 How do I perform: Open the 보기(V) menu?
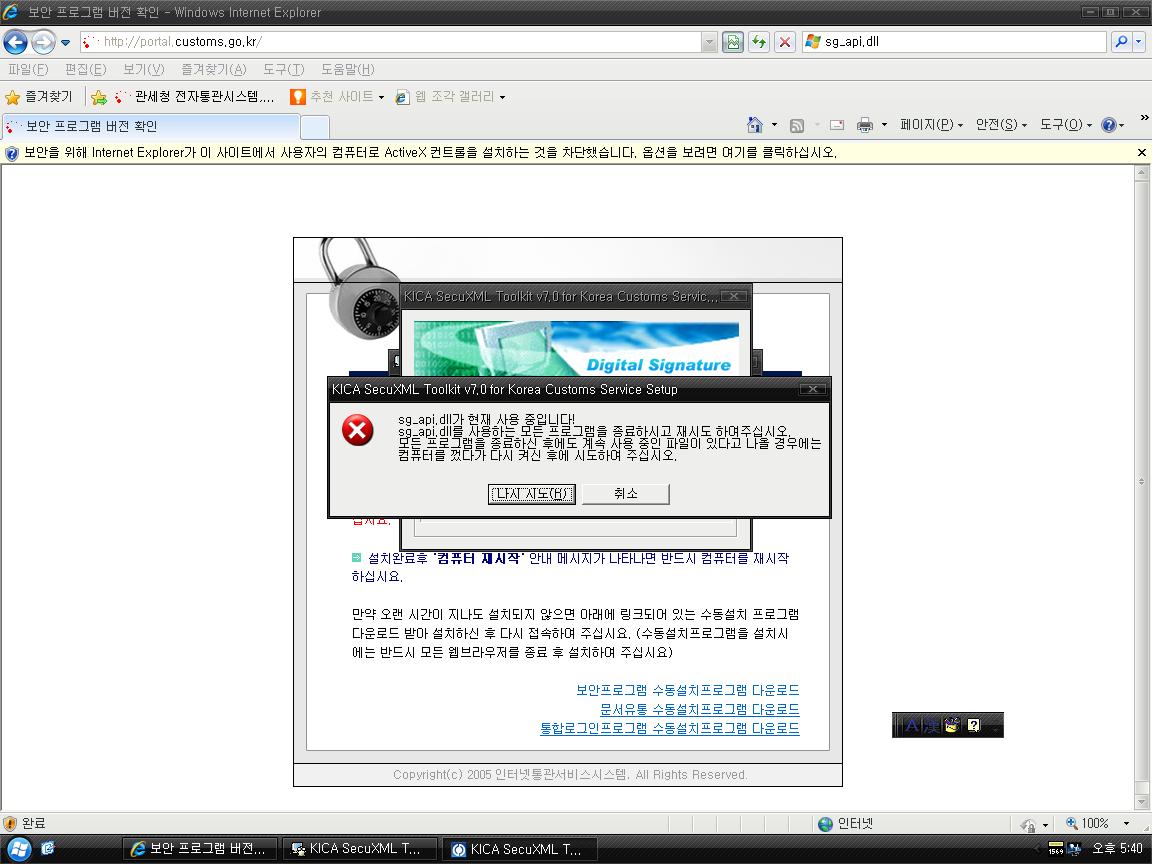pos(143,69)
